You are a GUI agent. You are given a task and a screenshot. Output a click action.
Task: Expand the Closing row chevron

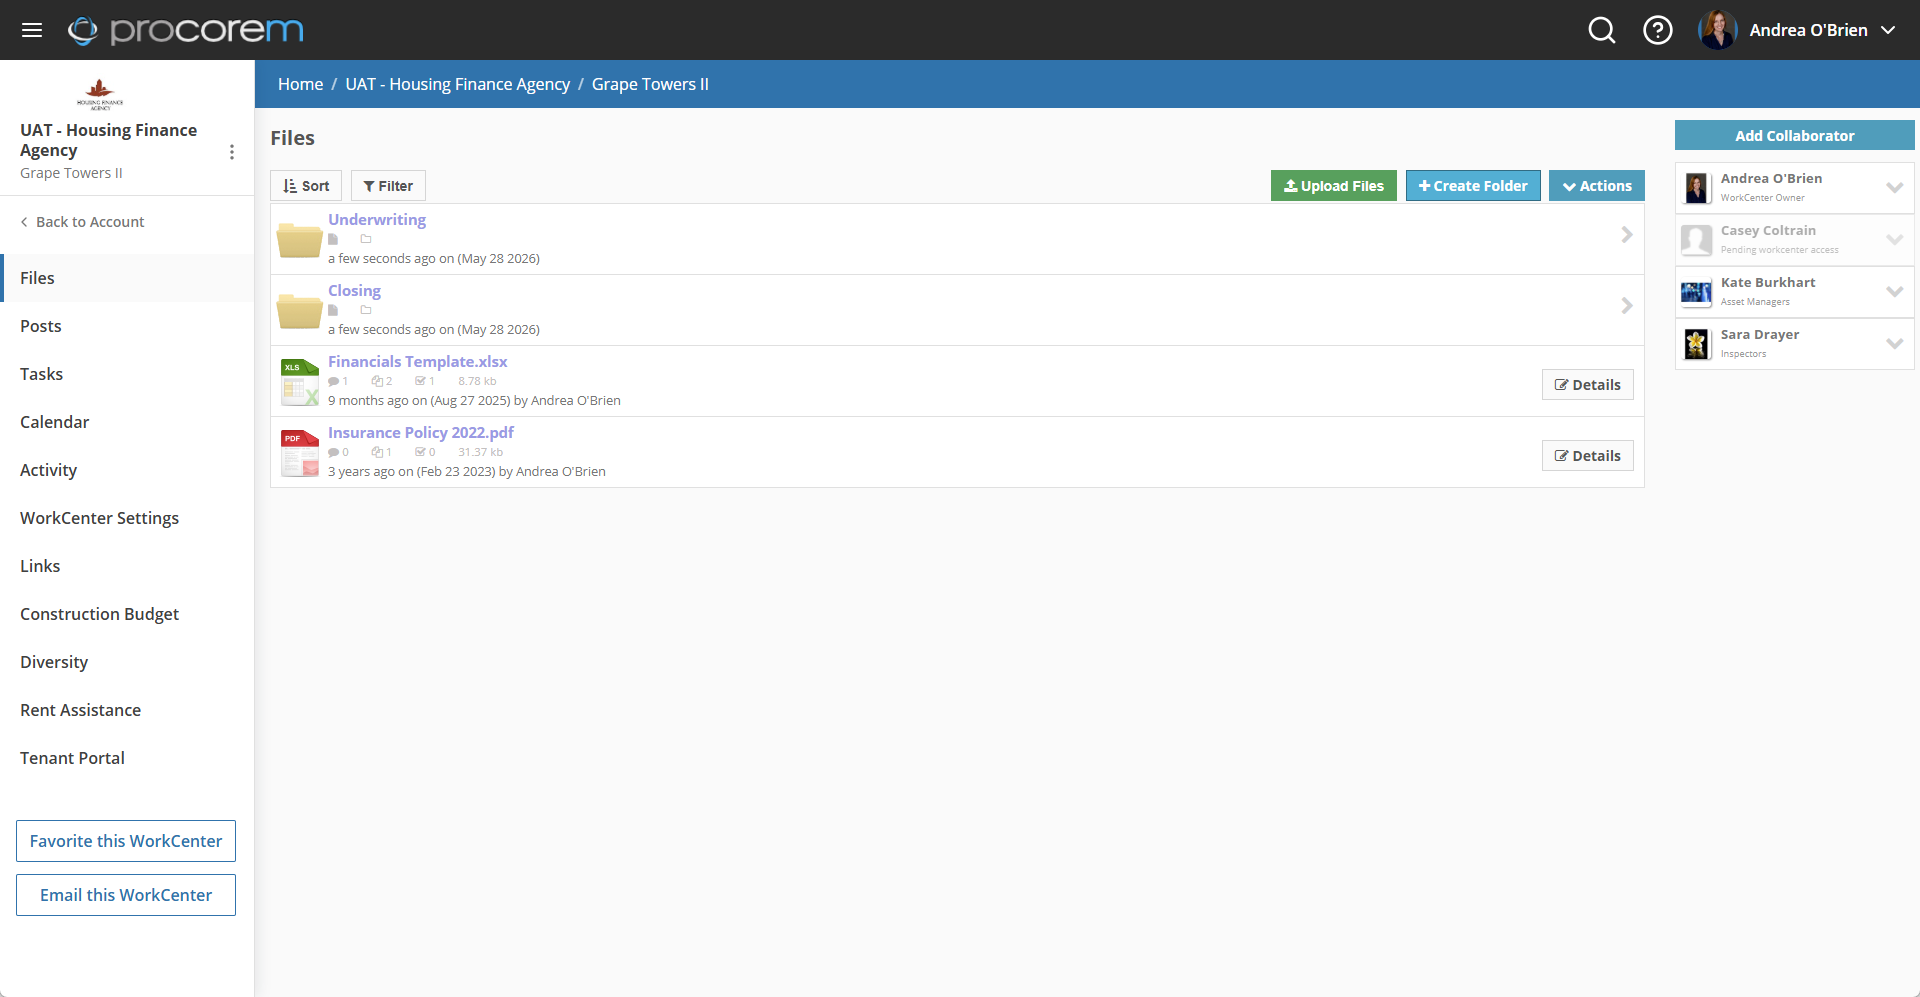click(1626, 306)
